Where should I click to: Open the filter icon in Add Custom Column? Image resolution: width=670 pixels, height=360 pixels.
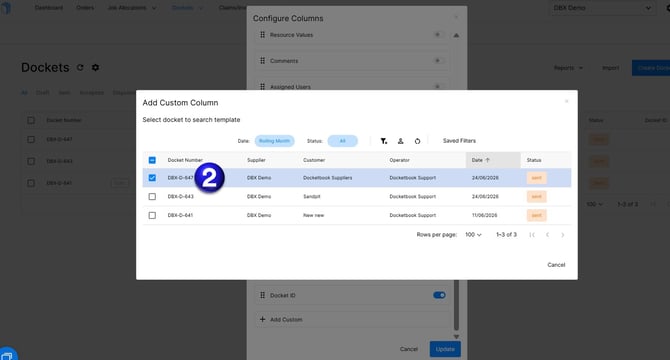tap(384, 141)
